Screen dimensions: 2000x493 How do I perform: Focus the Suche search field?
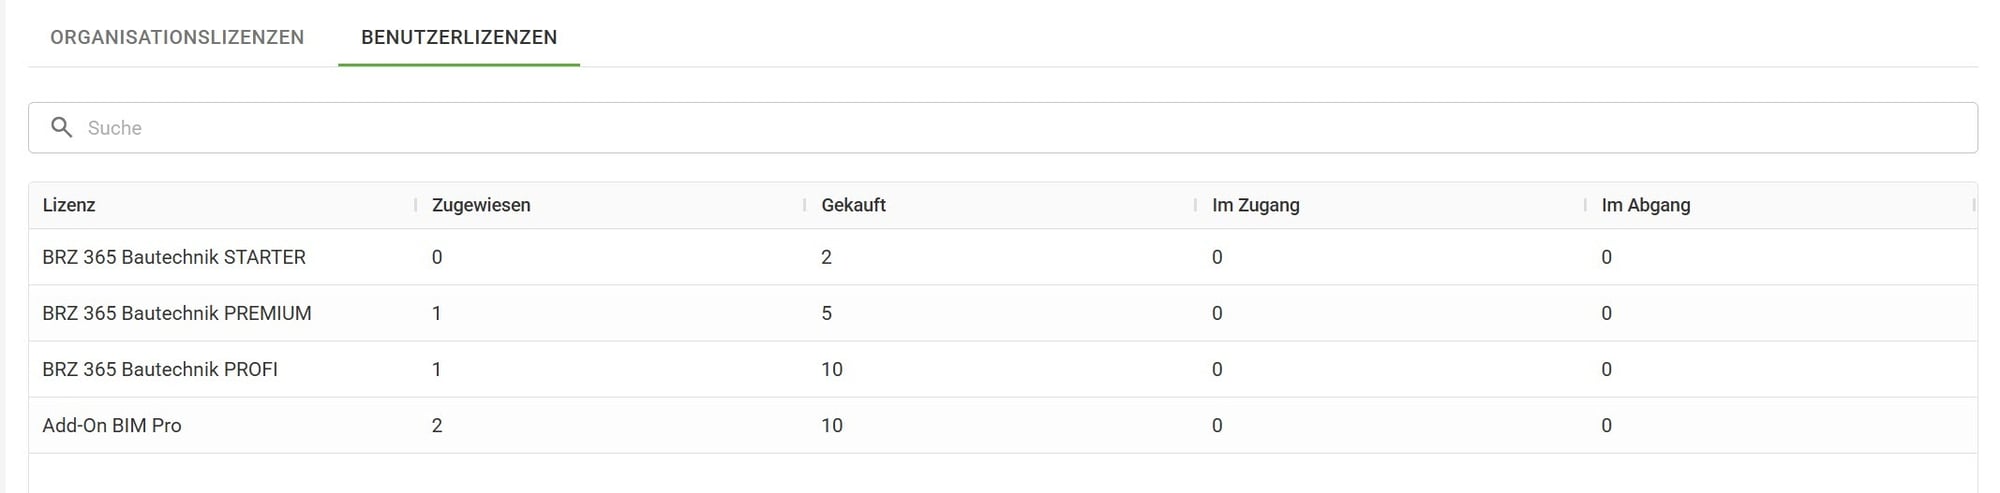point(1003,128)
